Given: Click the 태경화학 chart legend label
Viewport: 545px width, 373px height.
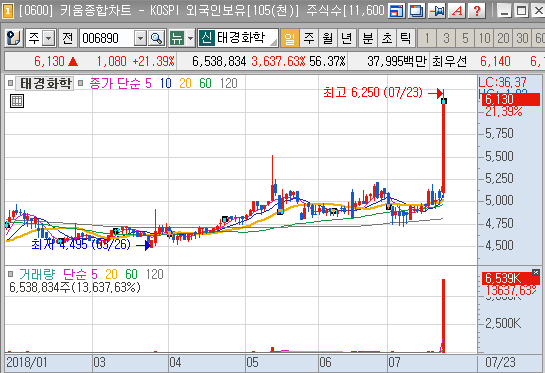Looking at the screenshot, I should [x=45, y=83].
